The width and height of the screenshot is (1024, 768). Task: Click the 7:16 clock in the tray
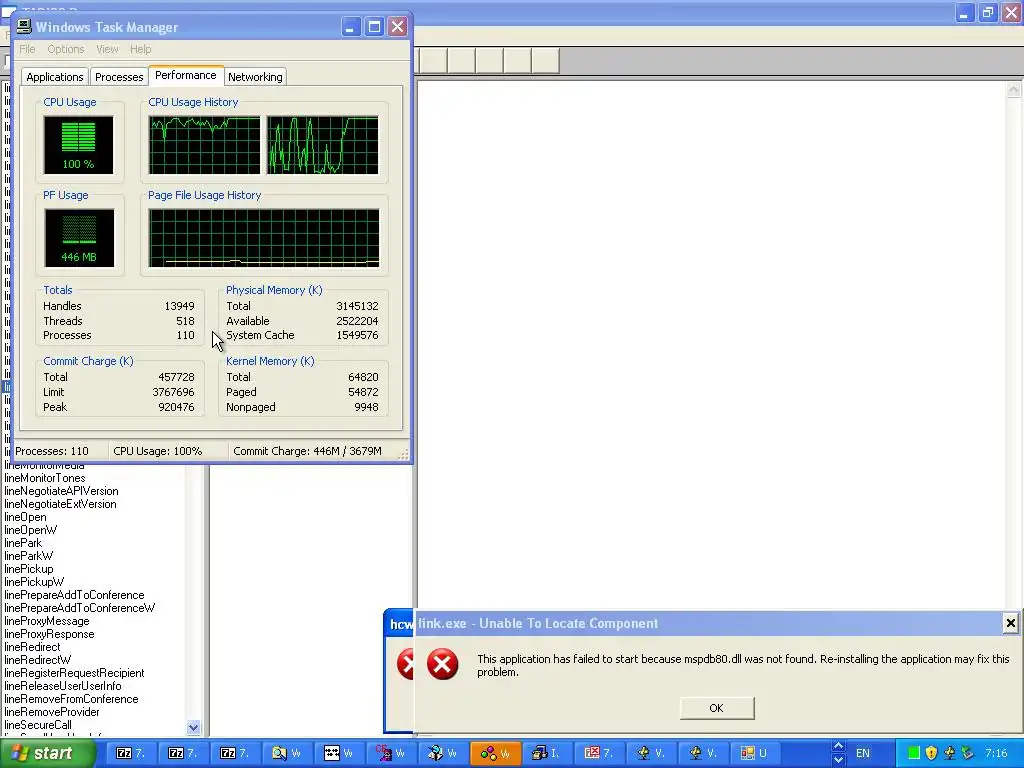(996, 753)
